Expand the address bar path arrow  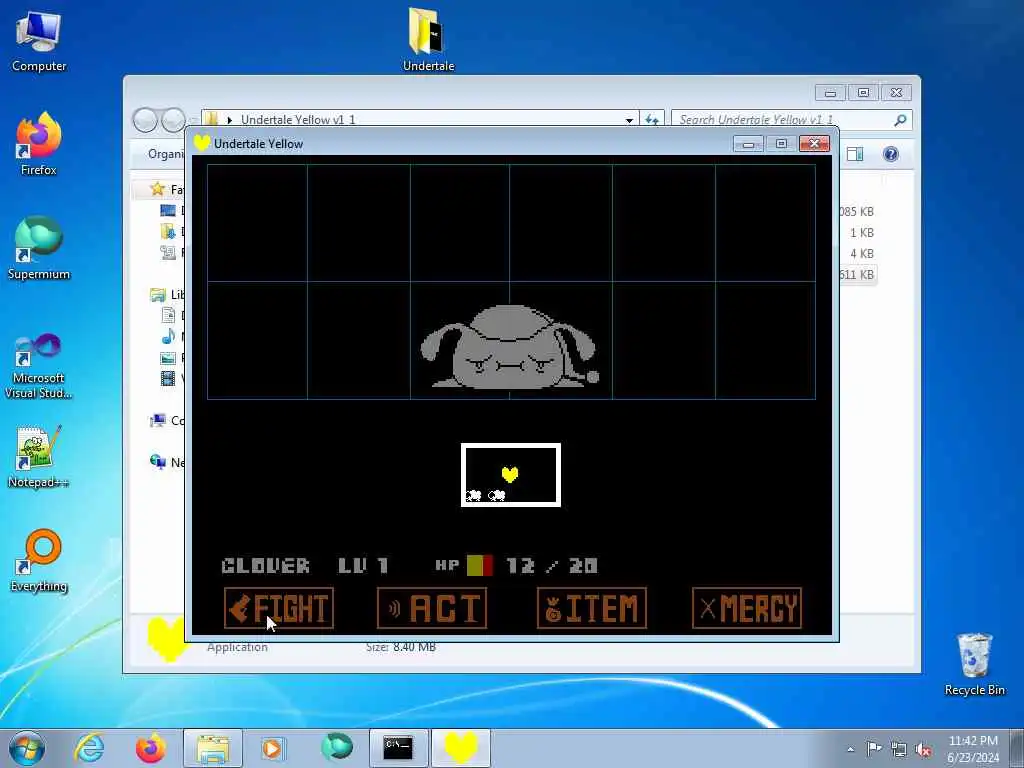coord(229,120)
